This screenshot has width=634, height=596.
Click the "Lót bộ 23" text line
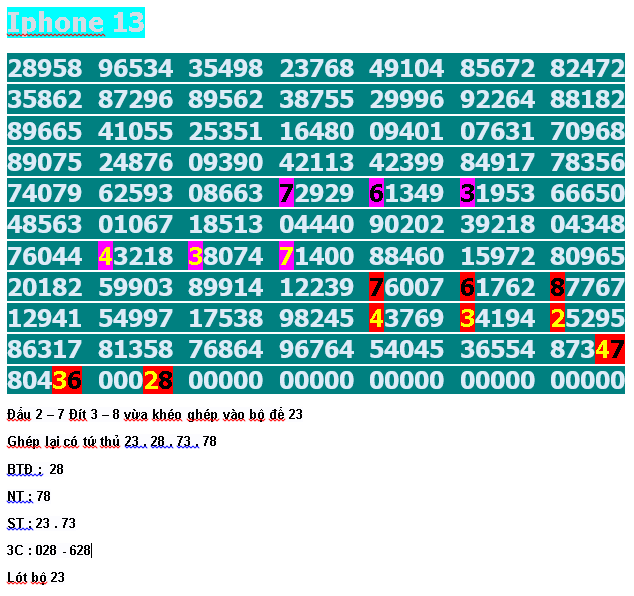[36, 577]
